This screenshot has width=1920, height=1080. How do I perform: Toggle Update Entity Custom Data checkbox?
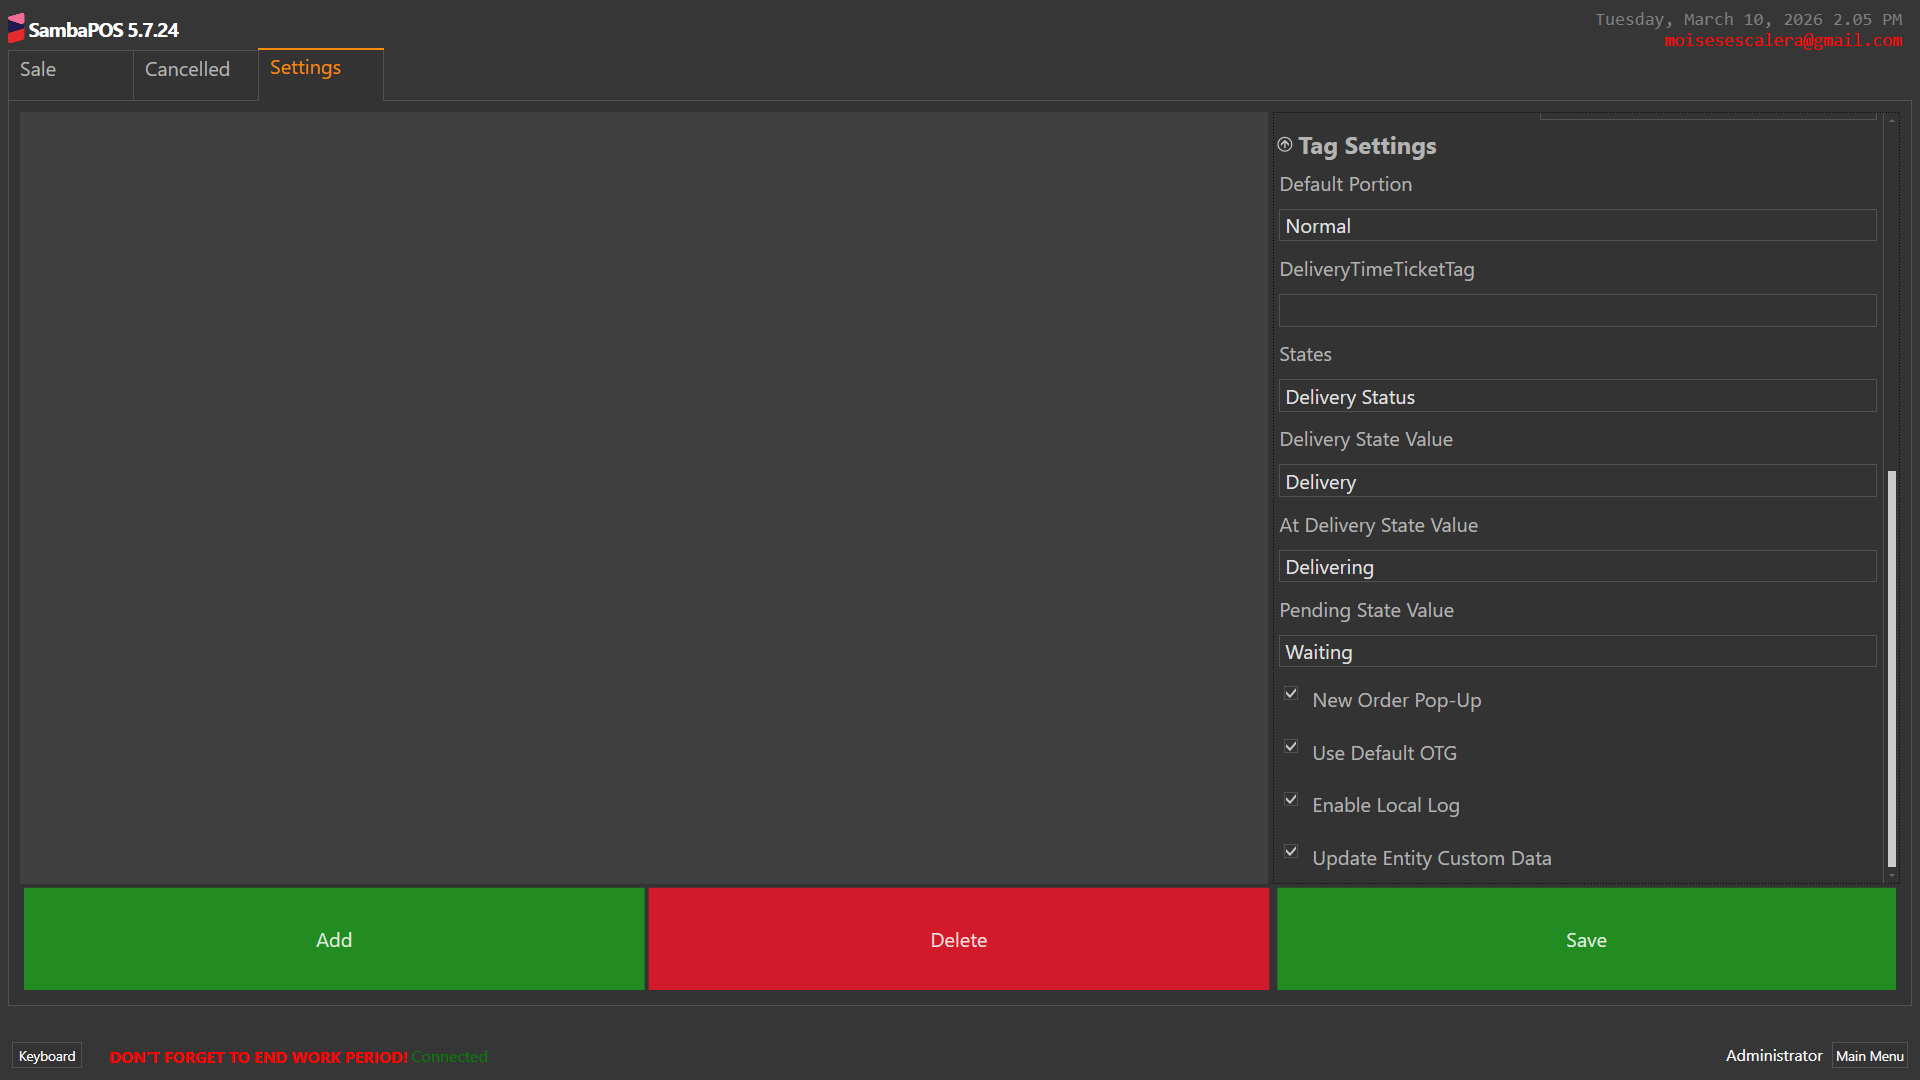pyautogui.click(x=1291, y=852)
